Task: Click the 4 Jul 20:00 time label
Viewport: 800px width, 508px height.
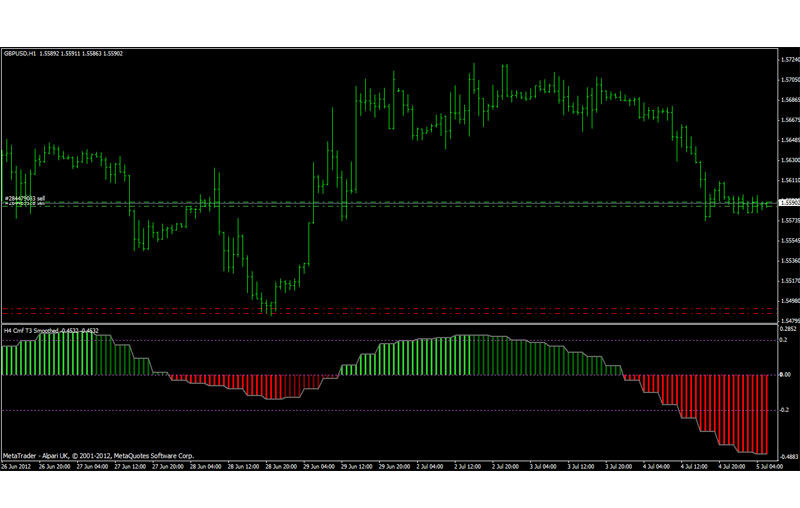Action: click(731, 467)
